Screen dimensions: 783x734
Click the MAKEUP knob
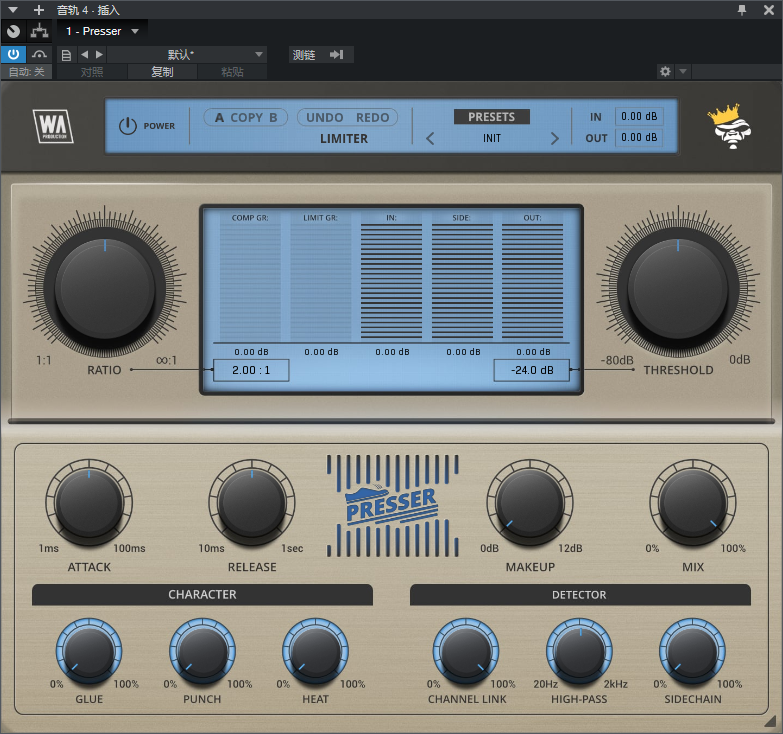pos(530,502)
